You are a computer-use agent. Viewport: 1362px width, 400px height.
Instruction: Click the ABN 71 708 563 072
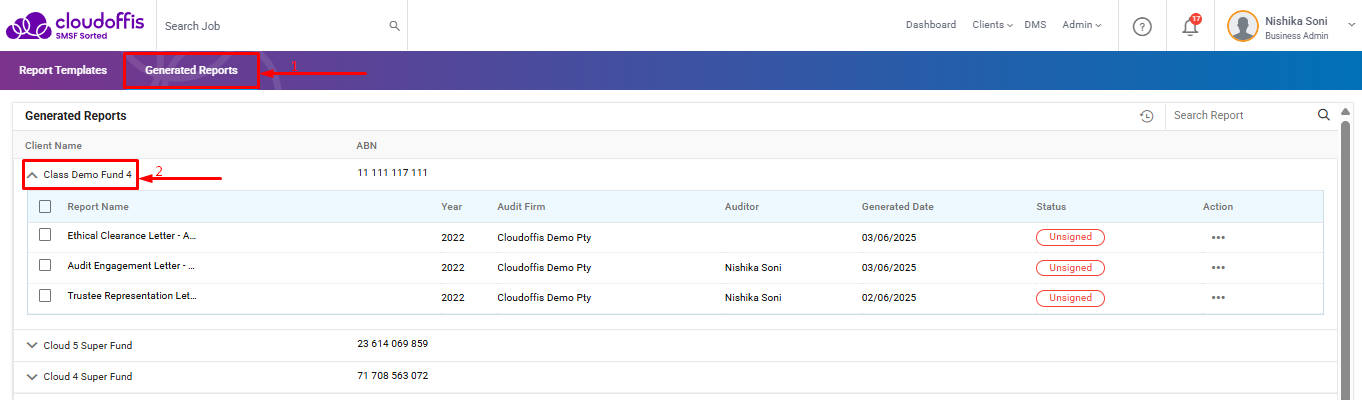[392, 376]
